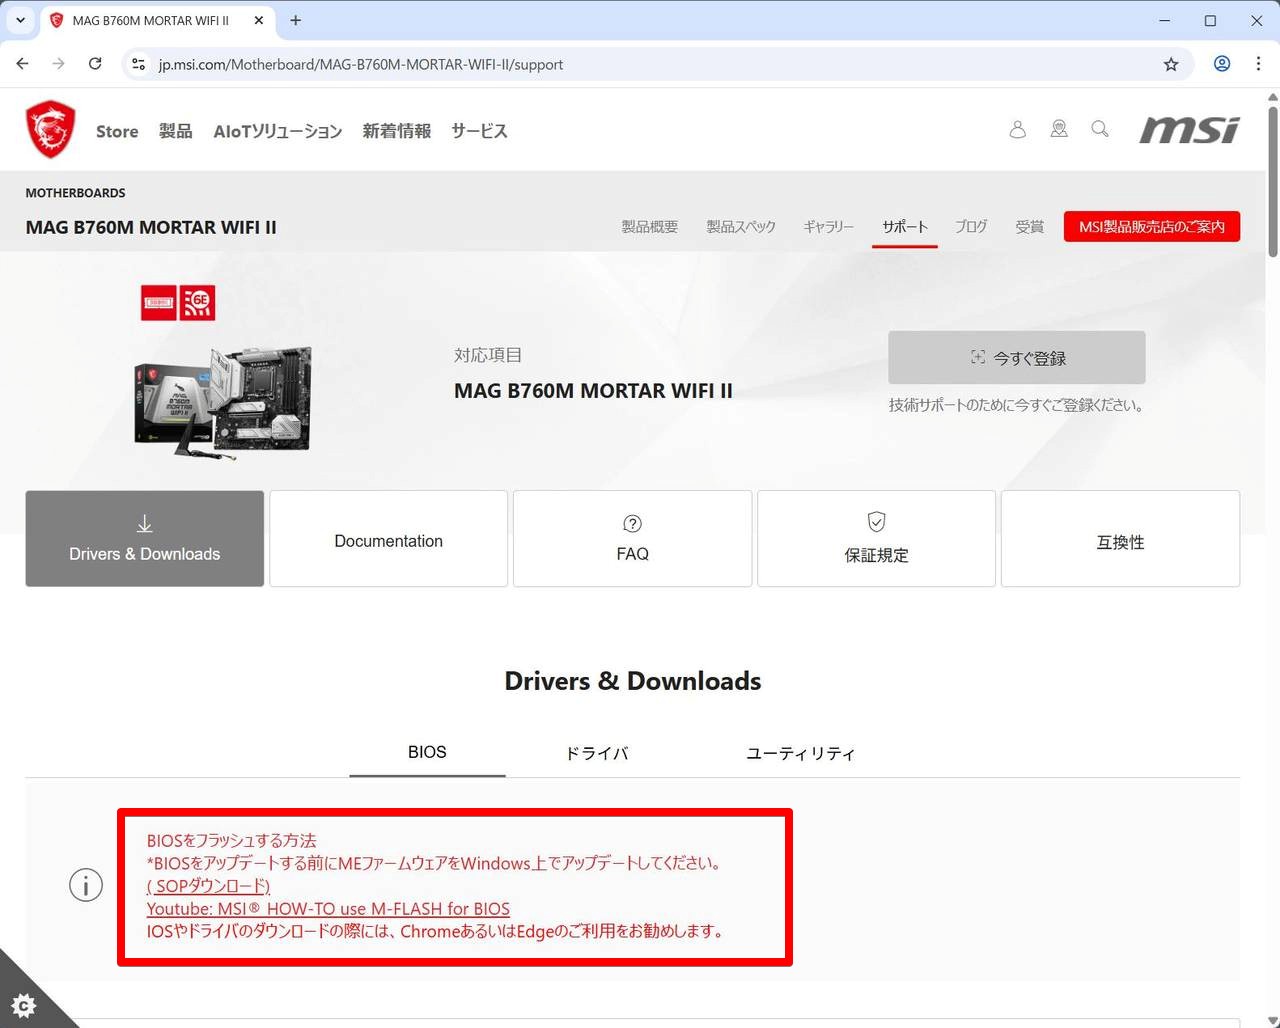Select the サポート tab
Image resolution: width=1280 pixels, height=1028 pixels.
tap(905, 227)
